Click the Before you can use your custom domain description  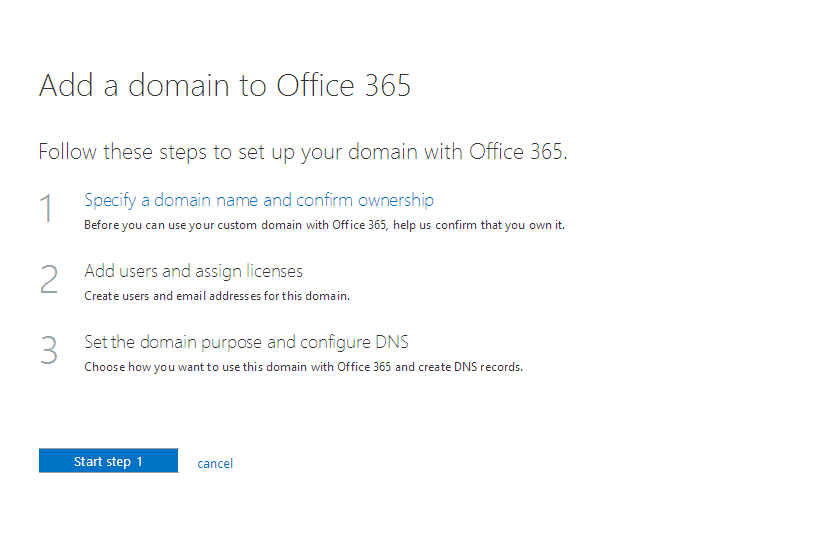tap(324, 225)
